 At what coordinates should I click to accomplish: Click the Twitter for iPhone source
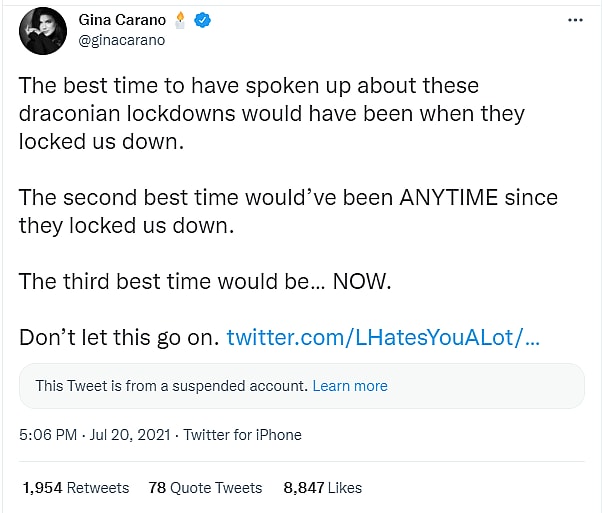coord(242,435)
